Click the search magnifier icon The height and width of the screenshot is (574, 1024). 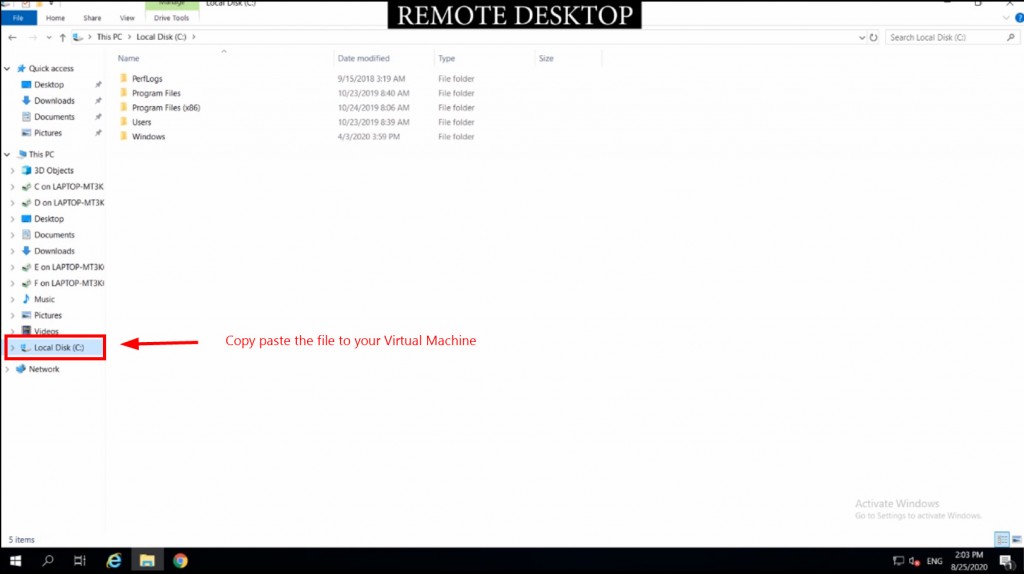[1011, 38]
